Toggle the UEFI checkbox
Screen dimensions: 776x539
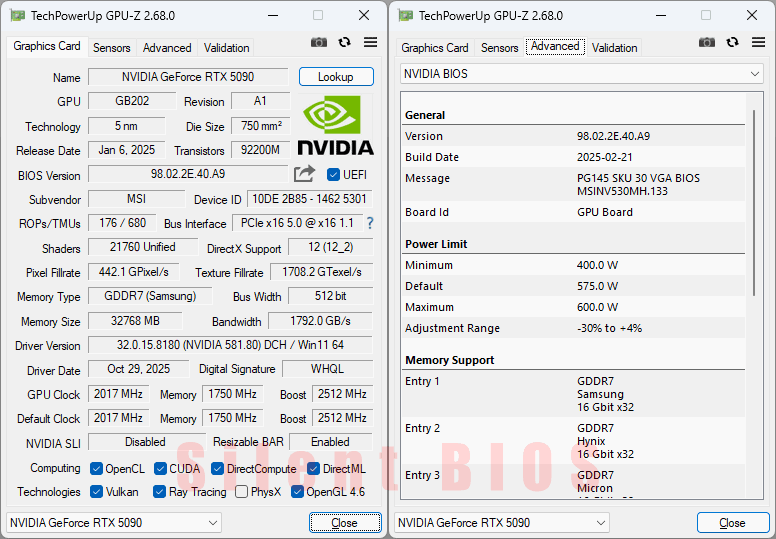coord(334,175)
